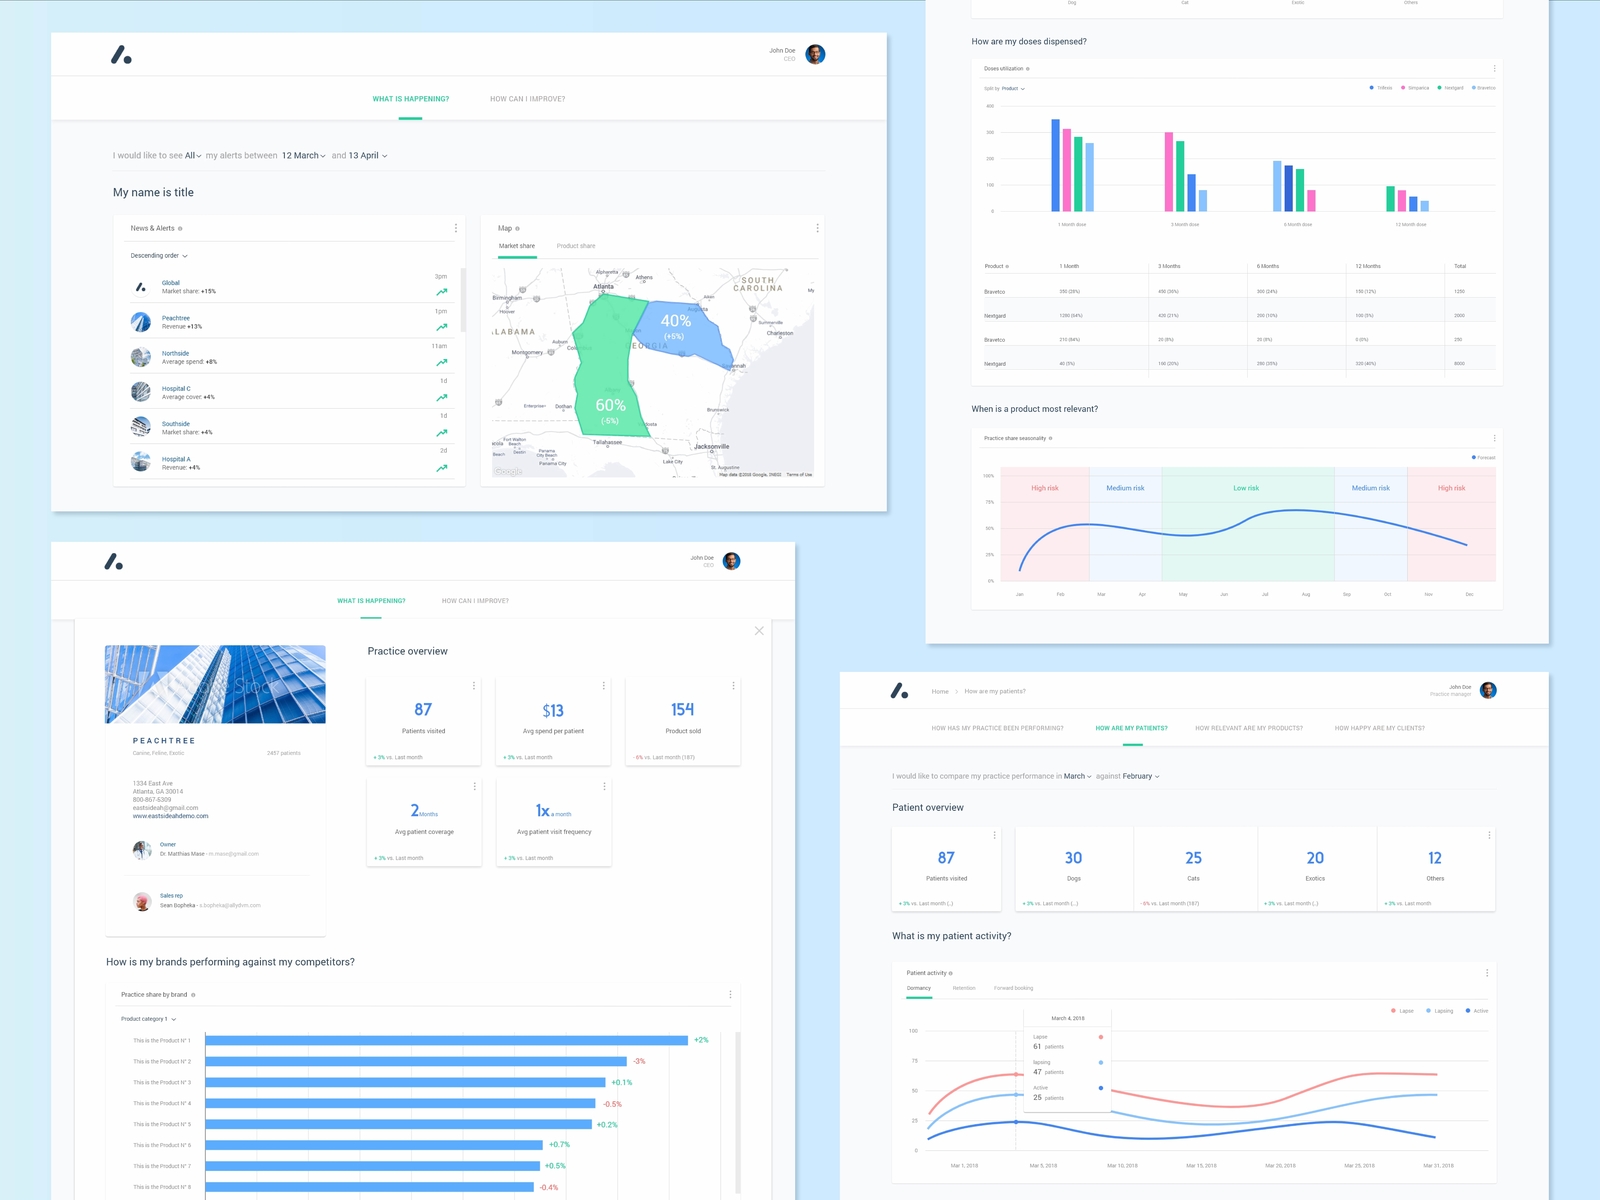Toggle the Active legend series
This screenshot has width=1600, height=1200.
point(1477,1011)
